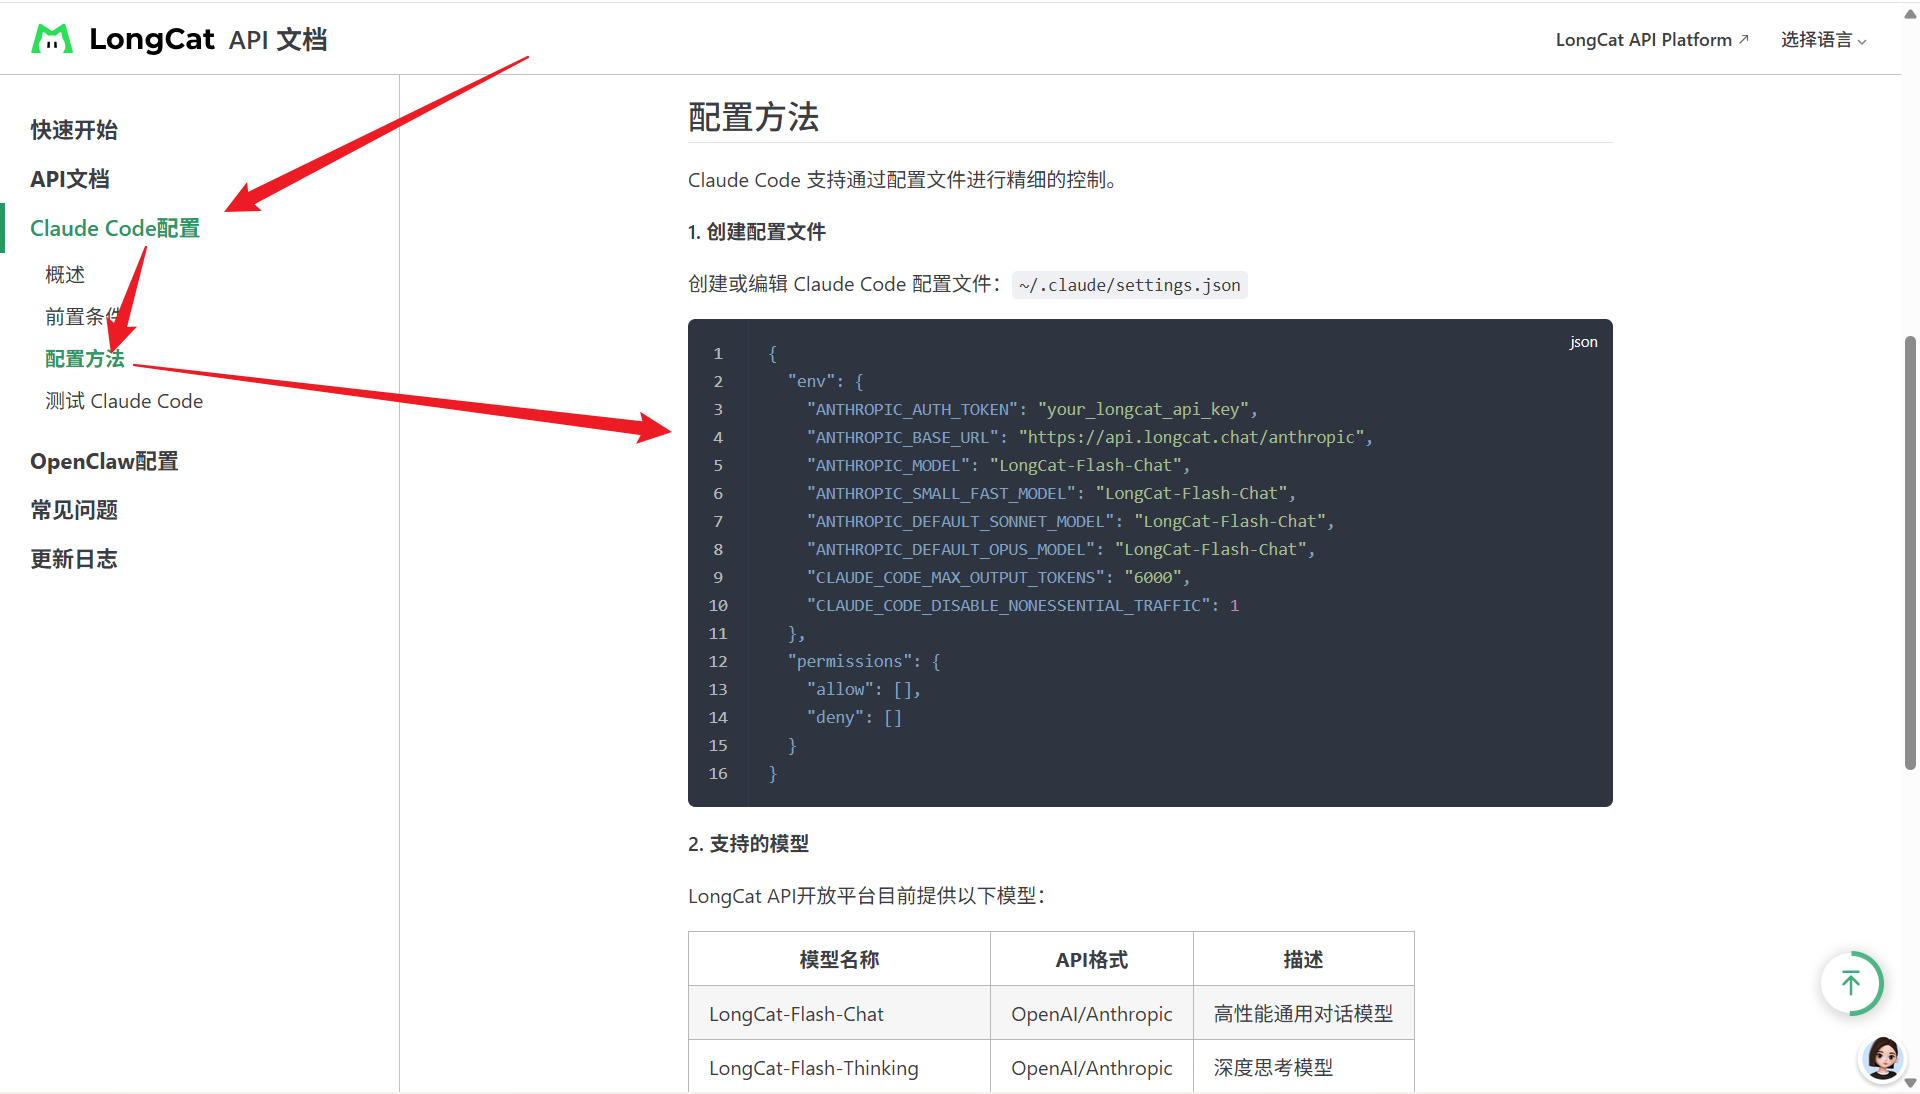Open the OpenClaw配置 sidebar item

click(x=104, y=461)
